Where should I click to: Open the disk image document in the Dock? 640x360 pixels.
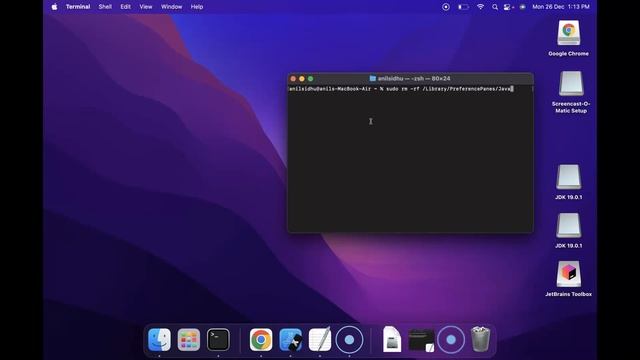click(x=392, y=340)
